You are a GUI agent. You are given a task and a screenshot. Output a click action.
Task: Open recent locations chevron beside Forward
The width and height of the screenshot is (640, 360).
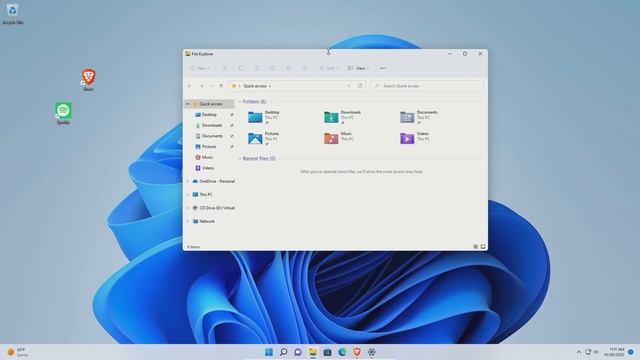click(x=211, y=86)
